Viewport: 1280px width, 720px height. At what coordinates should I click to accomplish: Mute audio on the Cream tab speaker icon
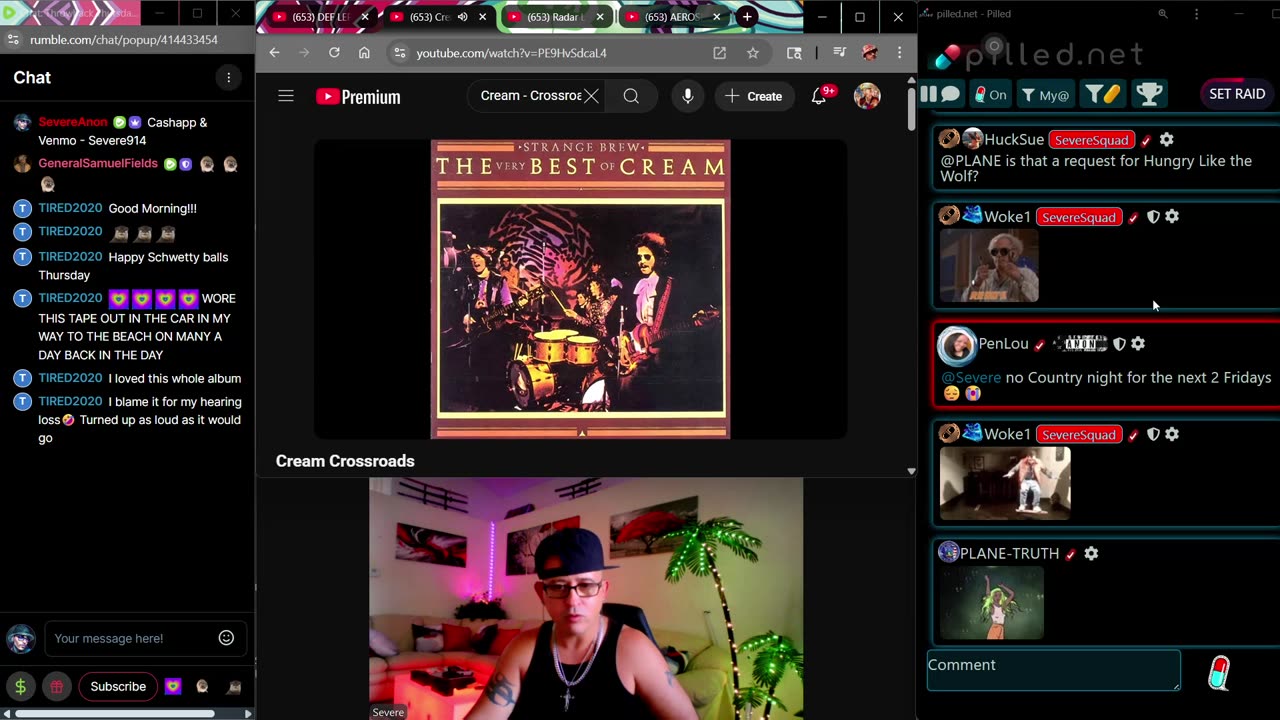click(x=462, y=17)
